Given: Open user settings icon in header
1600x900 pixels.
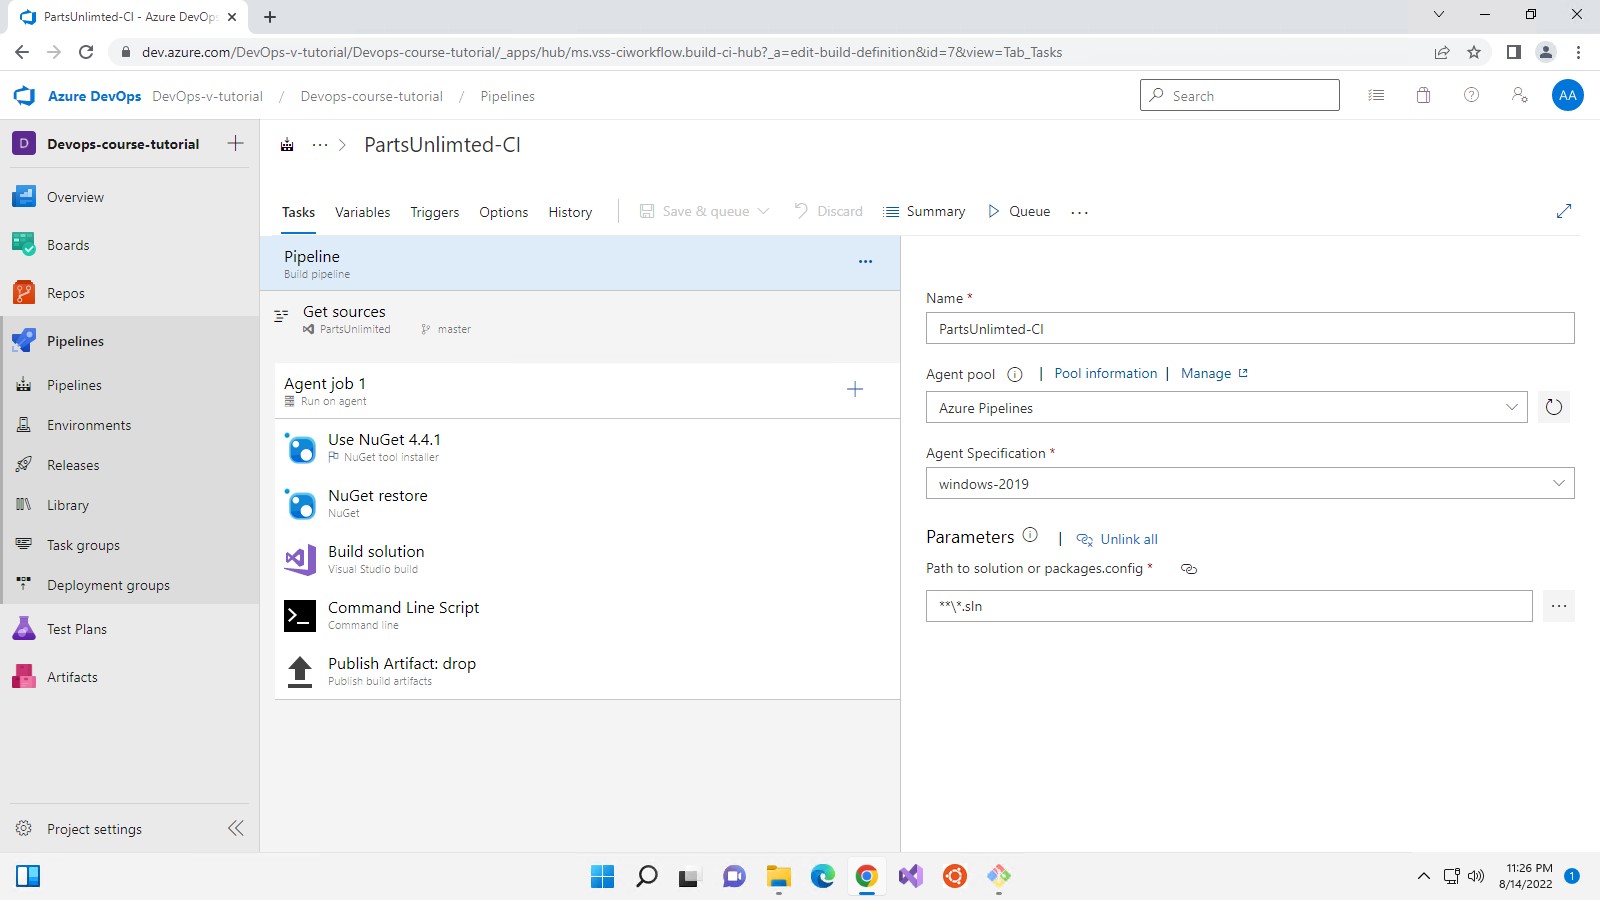Looking at the screenshot, I should (x=1520, y=95).
